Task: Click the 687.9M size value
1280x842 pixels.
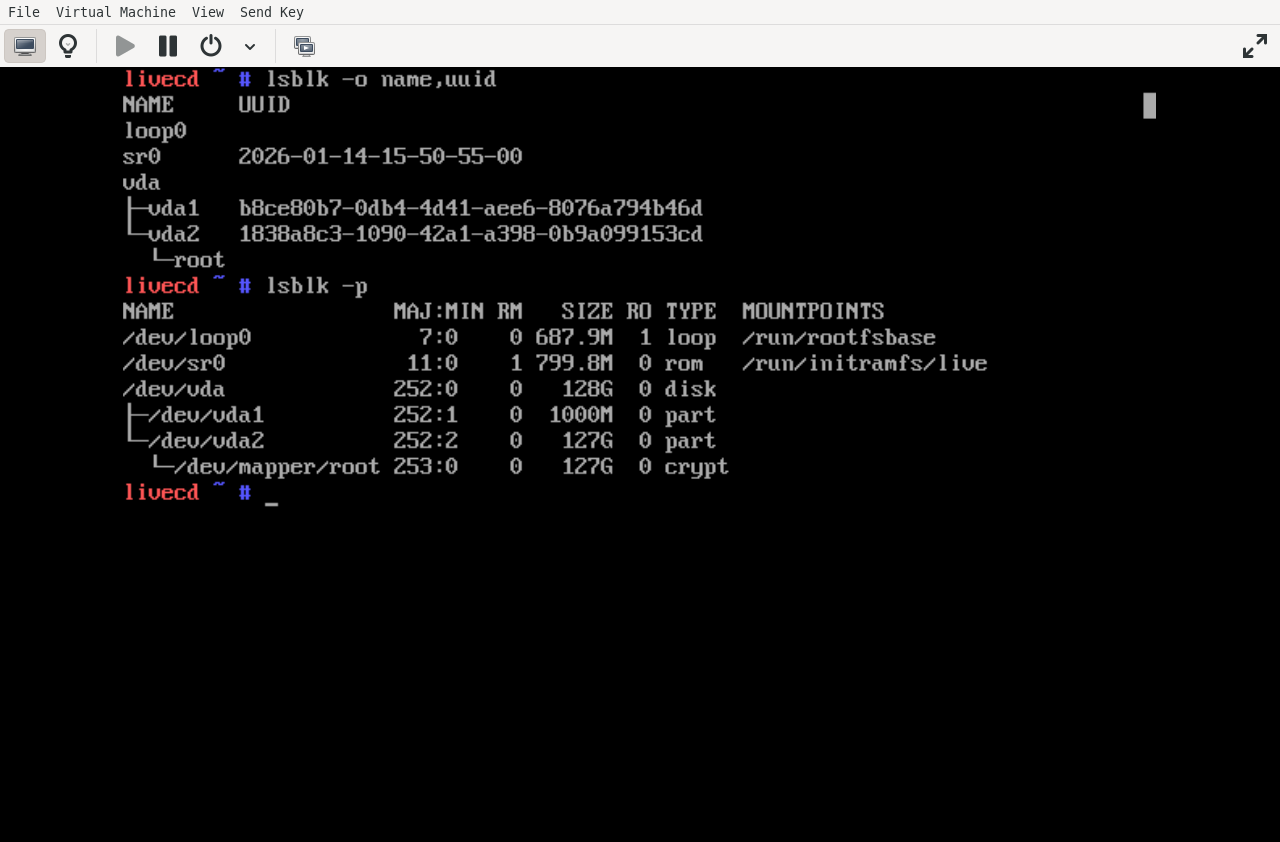Action: tap(574, 338)
